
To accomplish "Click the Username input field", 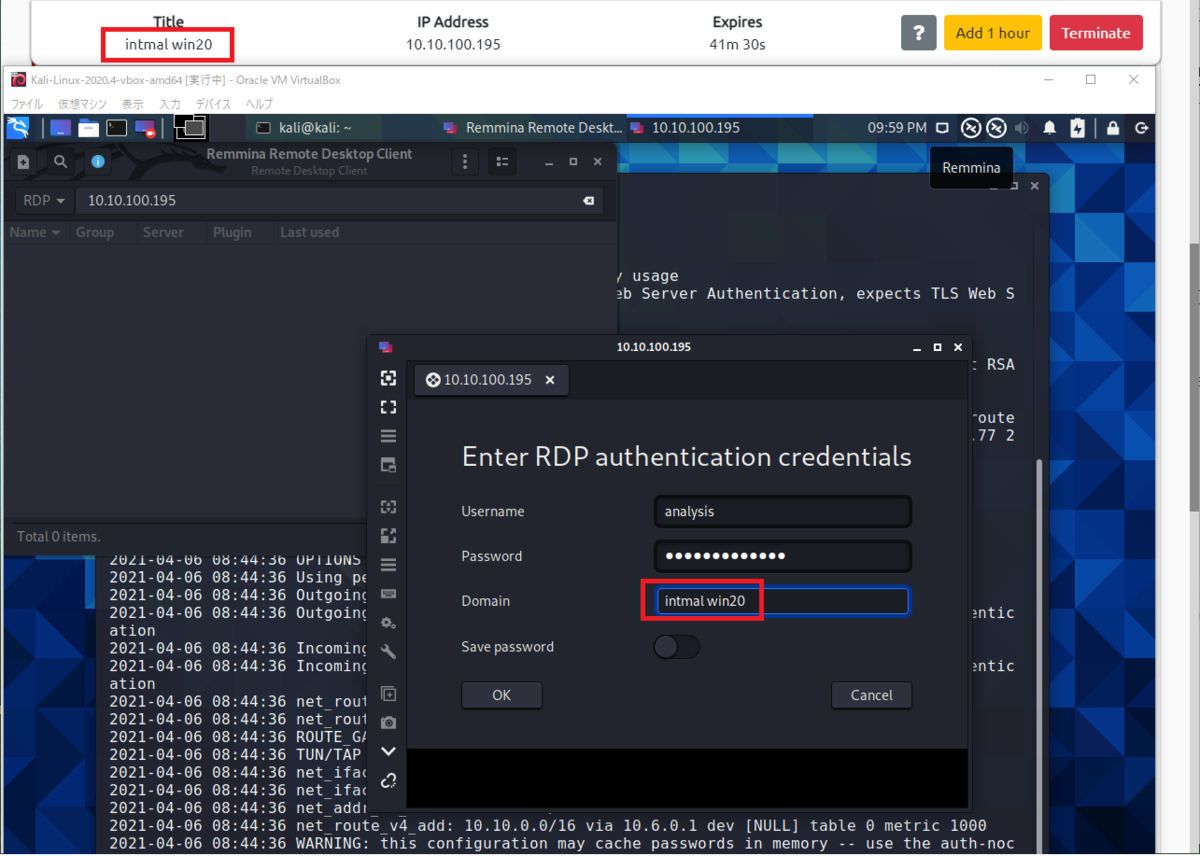I will tap(782, 511).
